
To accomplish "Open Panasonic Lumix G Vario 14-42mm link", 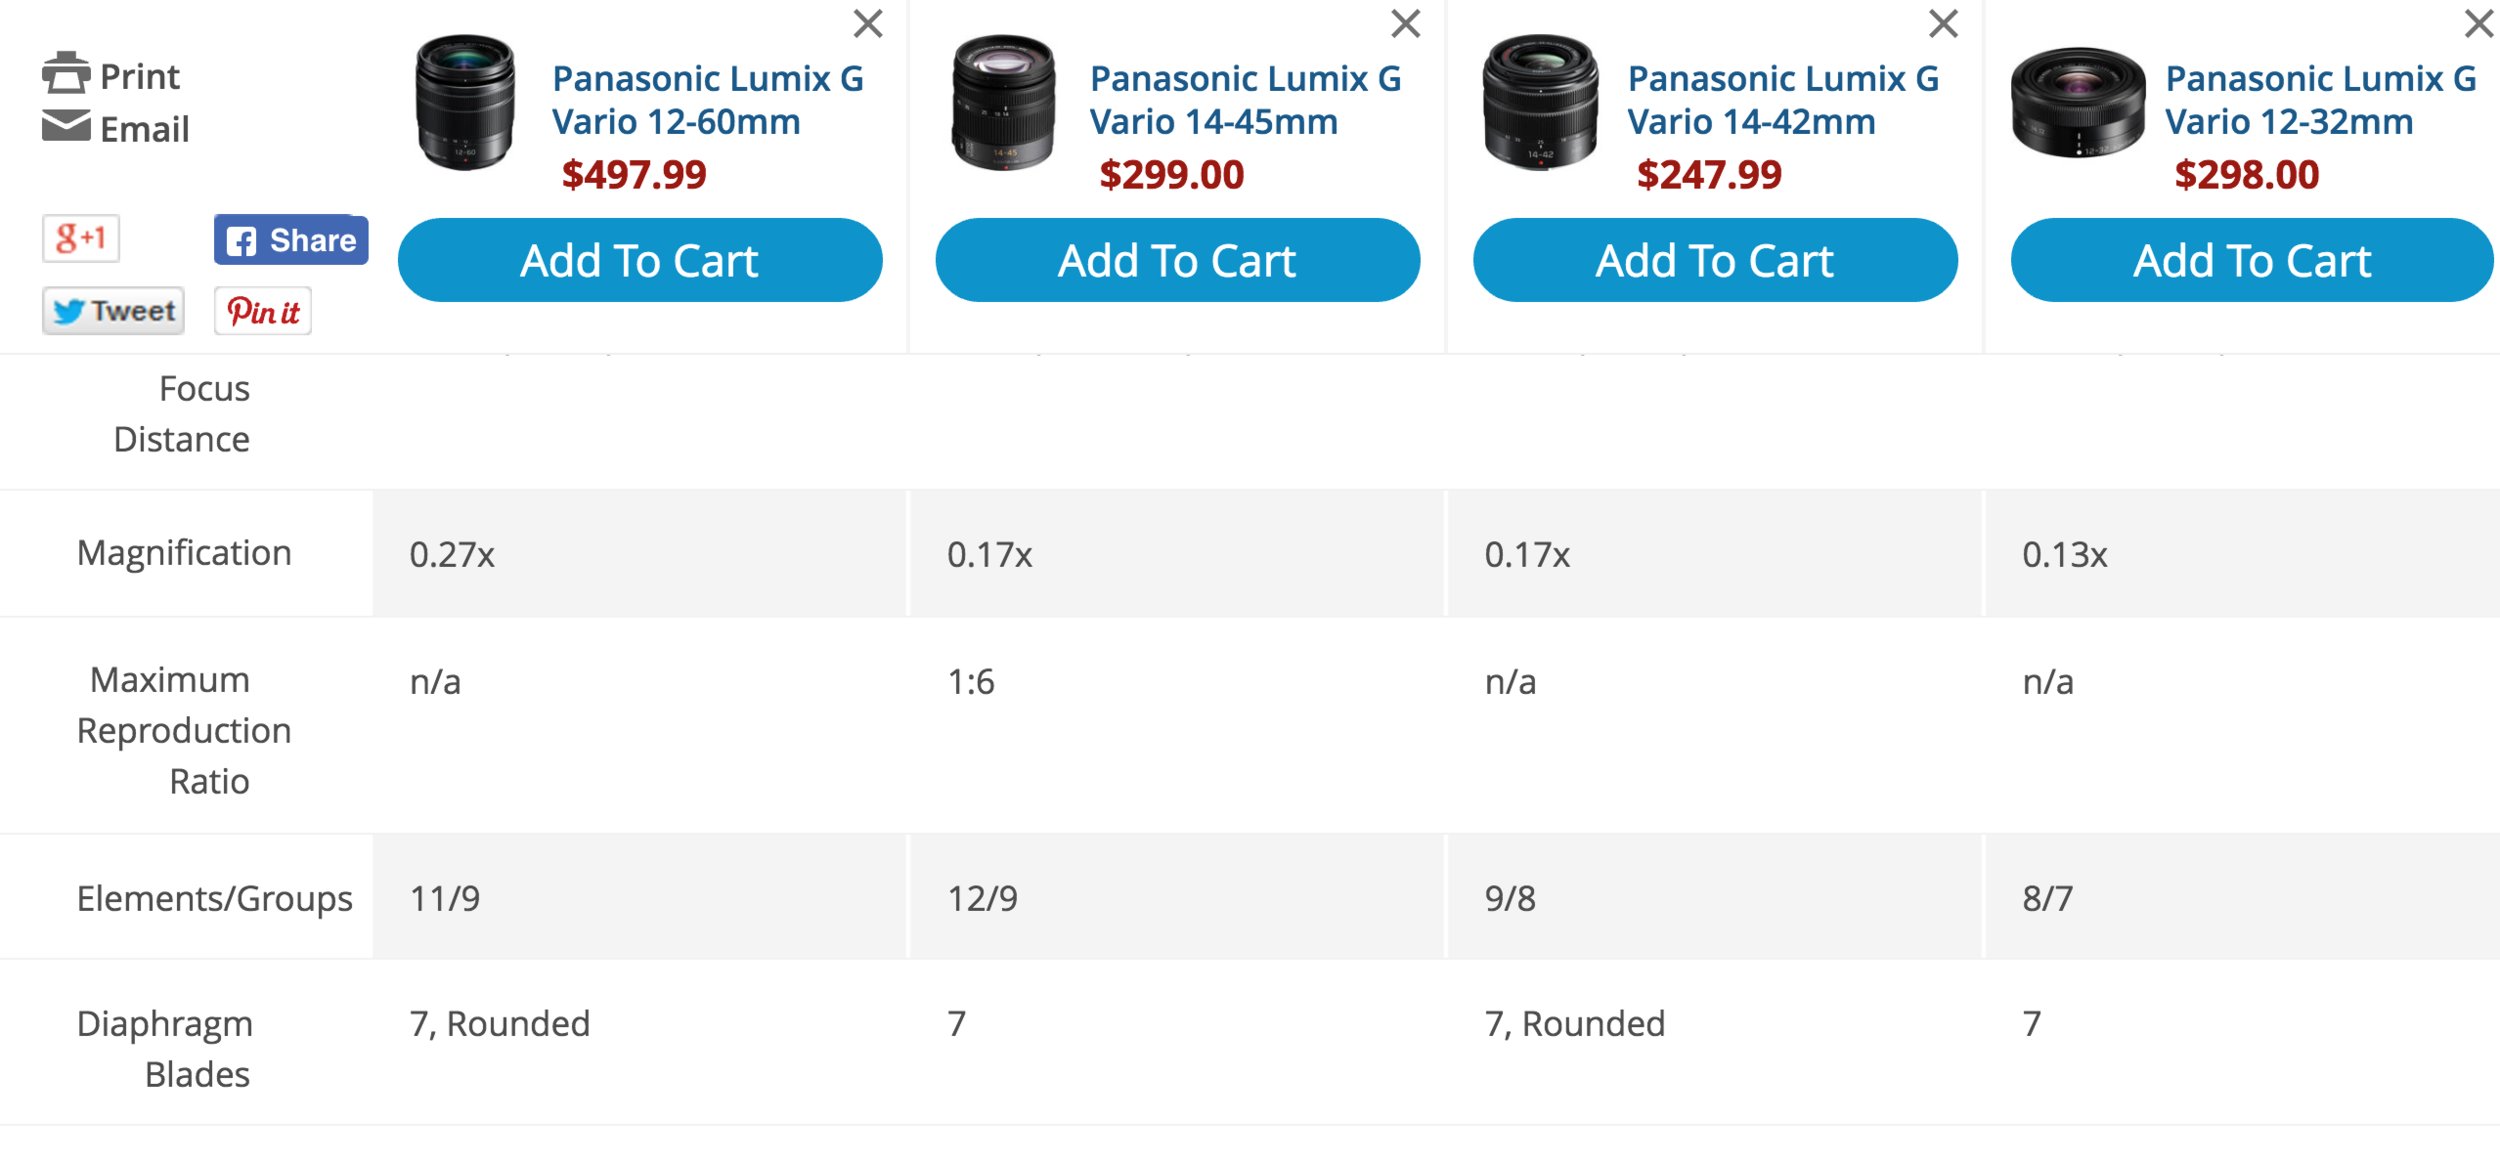I will pyautogui.click(x=1782, y=100).
